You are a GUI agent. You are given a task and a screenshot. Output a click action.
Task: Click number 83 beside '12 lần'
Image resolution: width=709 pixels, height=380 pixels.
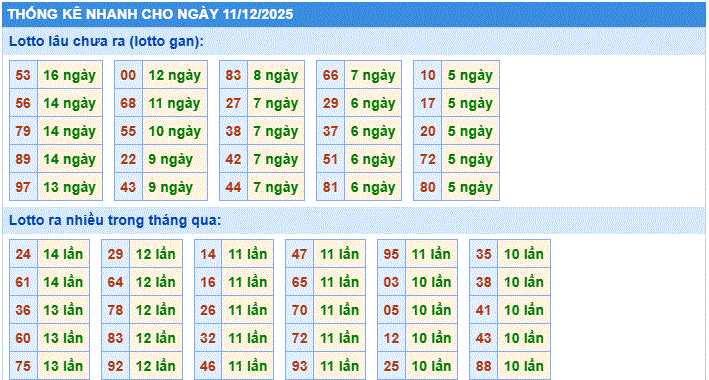coord(115,338)
